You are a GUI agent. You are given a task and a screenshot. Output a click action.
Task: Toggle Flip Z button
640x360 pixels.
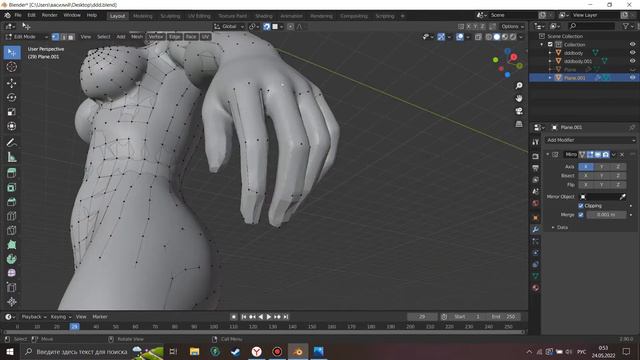click(x=618, y=184)
